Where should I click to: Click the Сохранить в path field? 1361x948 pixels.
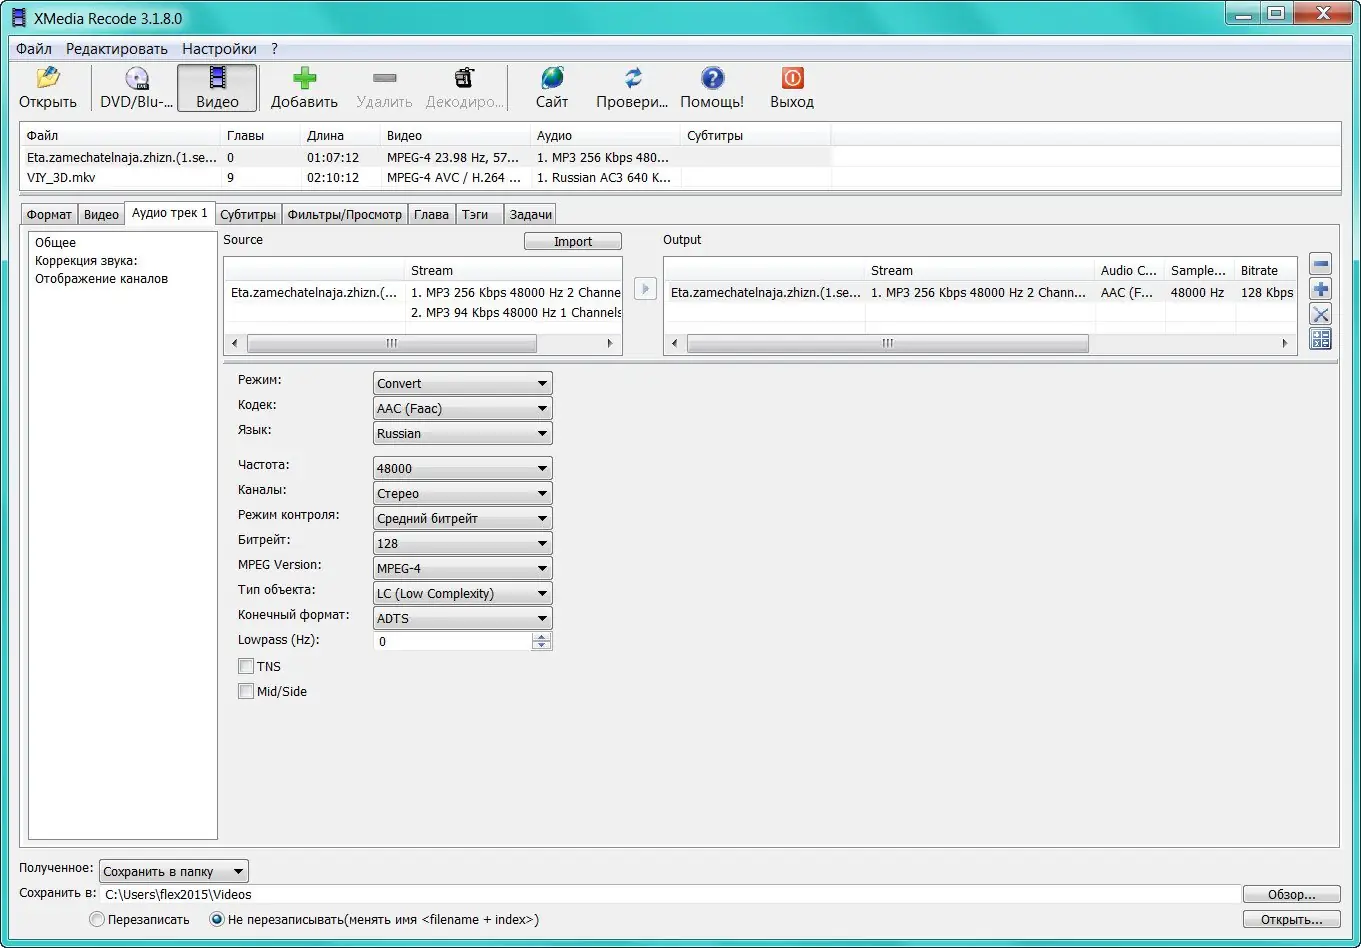670,895
